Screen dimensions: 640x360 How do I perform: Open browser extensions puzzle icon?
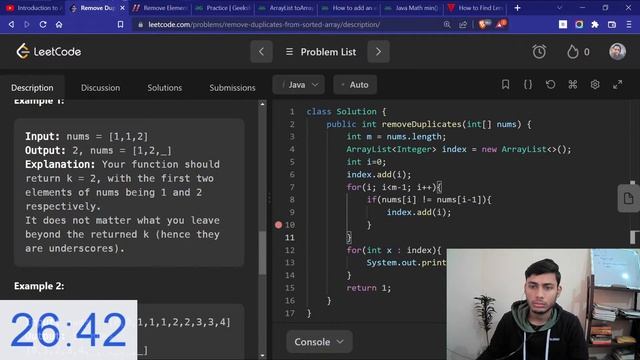point(595,24)
